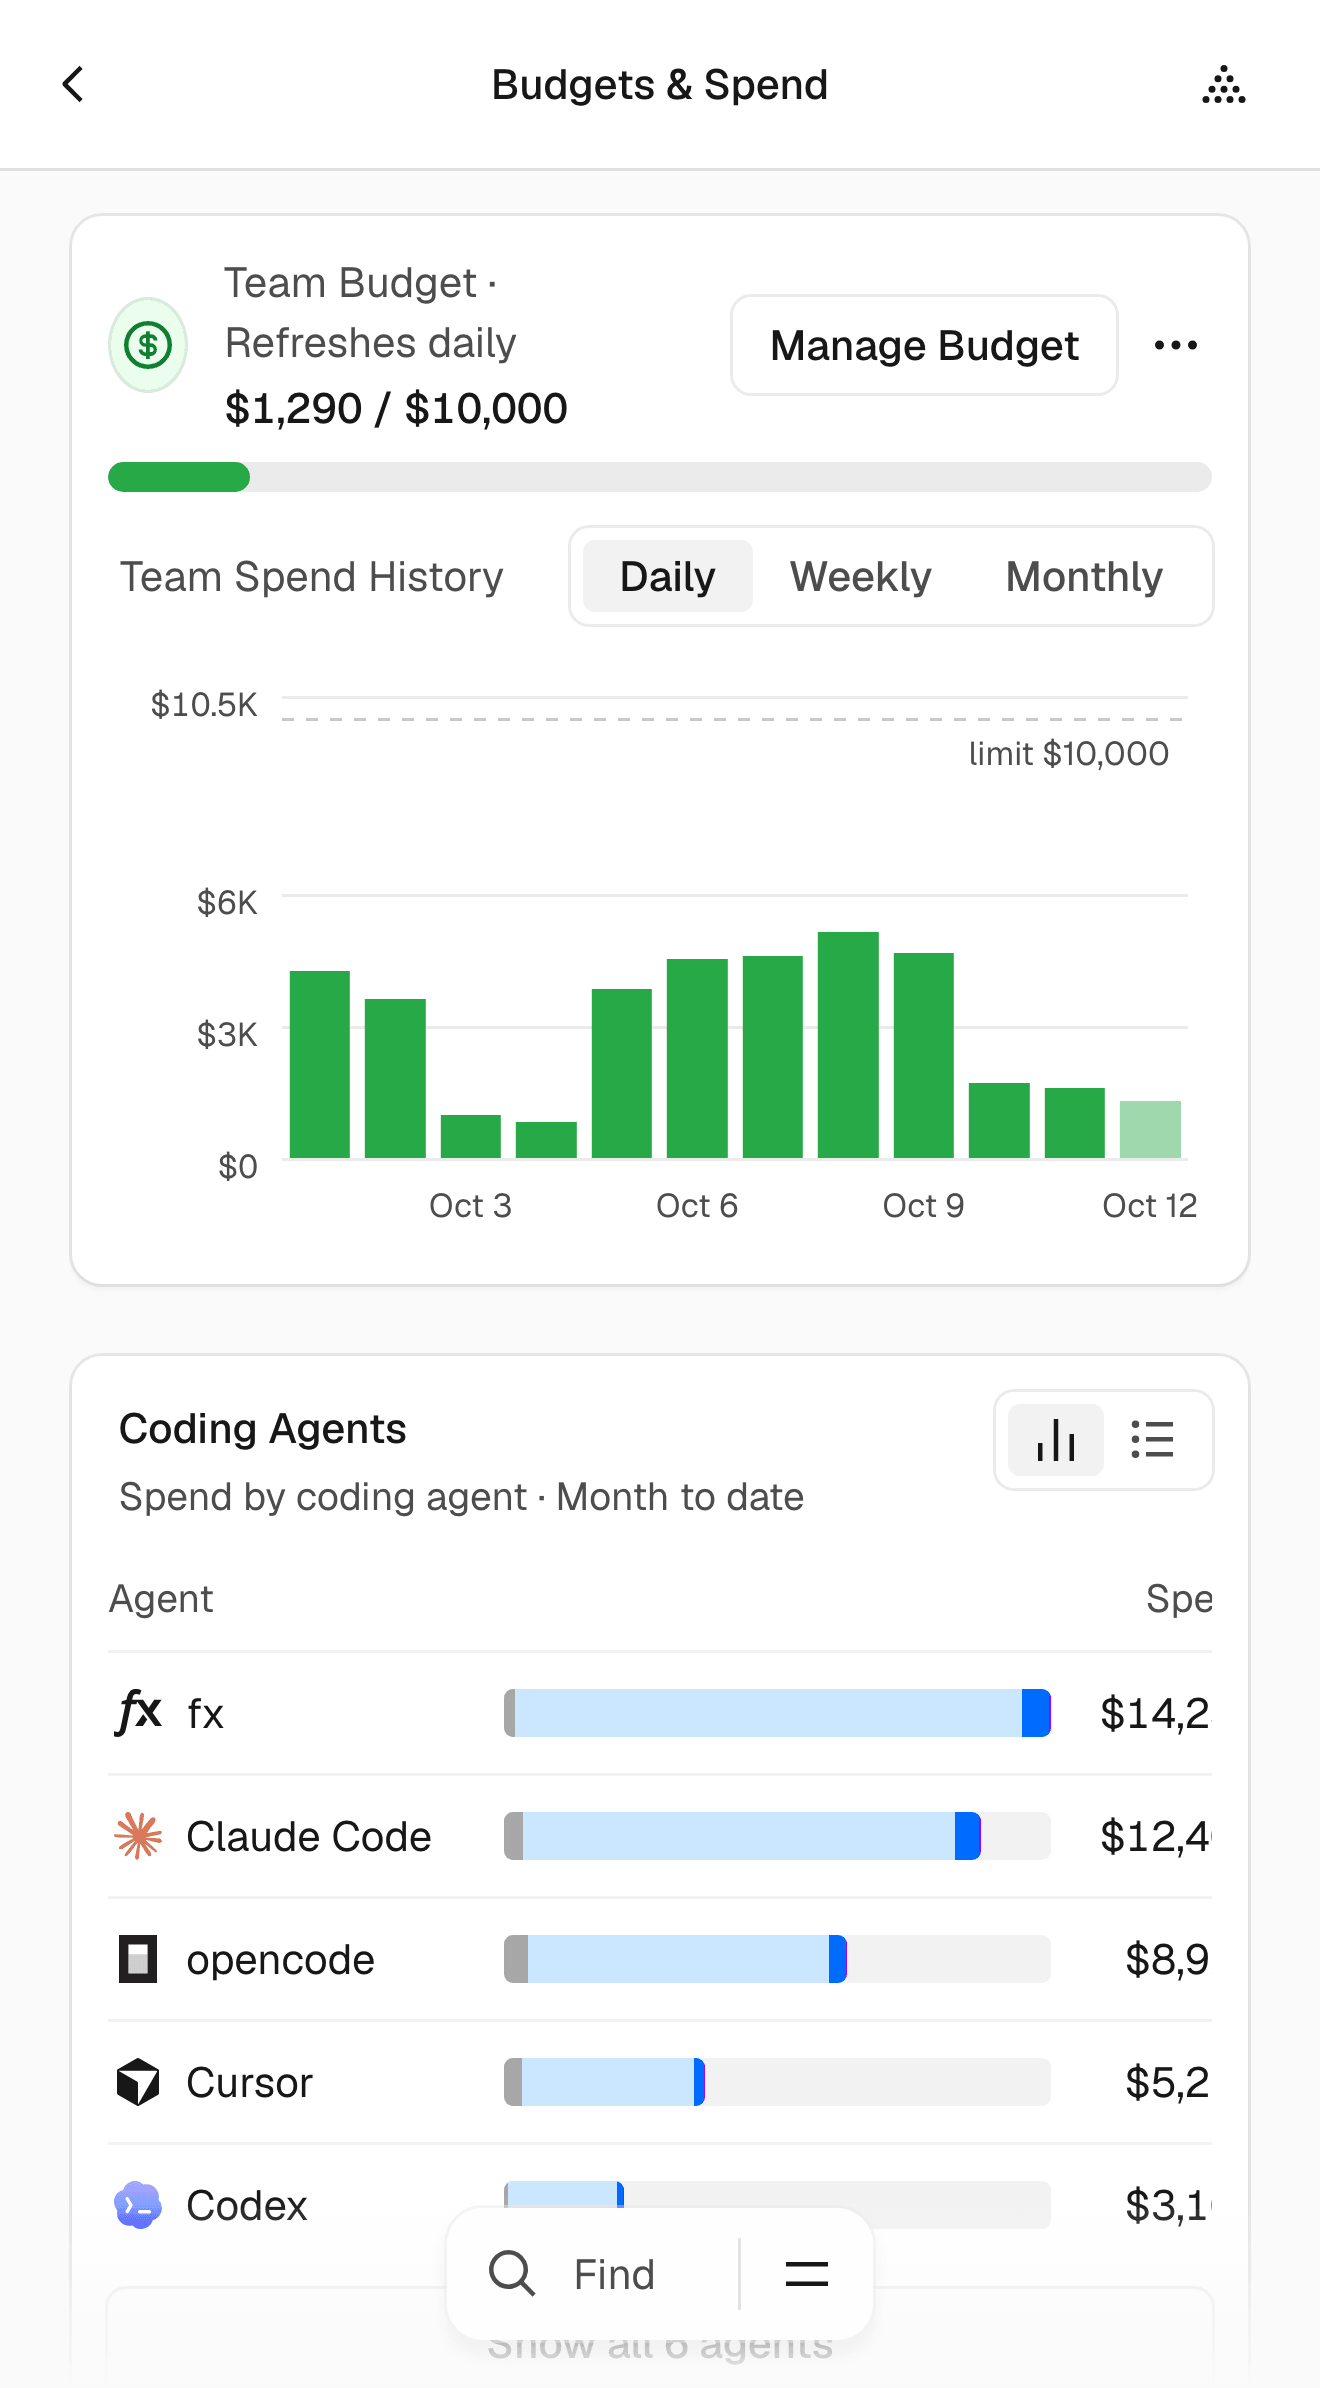Open the three-dot menu beside Manage Budget

coord(1175,345)
